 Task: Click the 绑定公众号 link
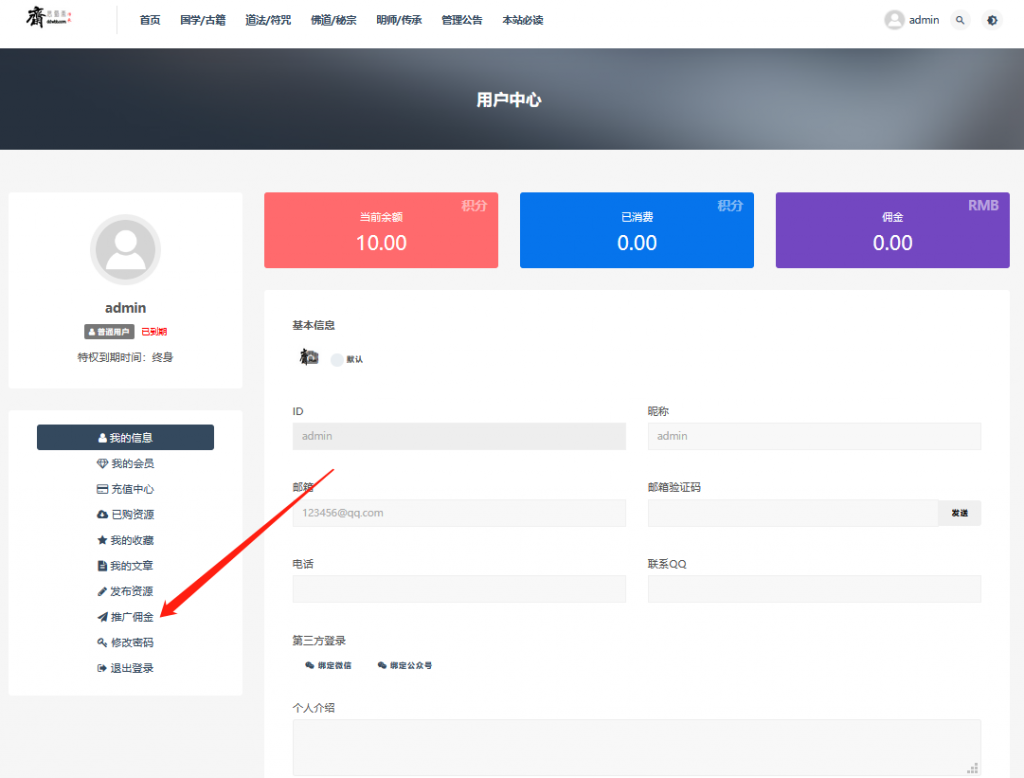(405, 665)
